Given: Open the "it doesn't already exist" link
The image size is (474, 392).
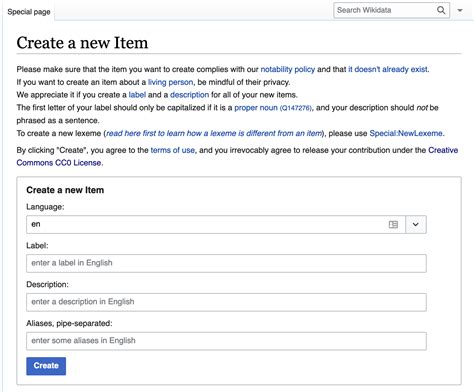Looking at the screenshot, I should (388, 69).
